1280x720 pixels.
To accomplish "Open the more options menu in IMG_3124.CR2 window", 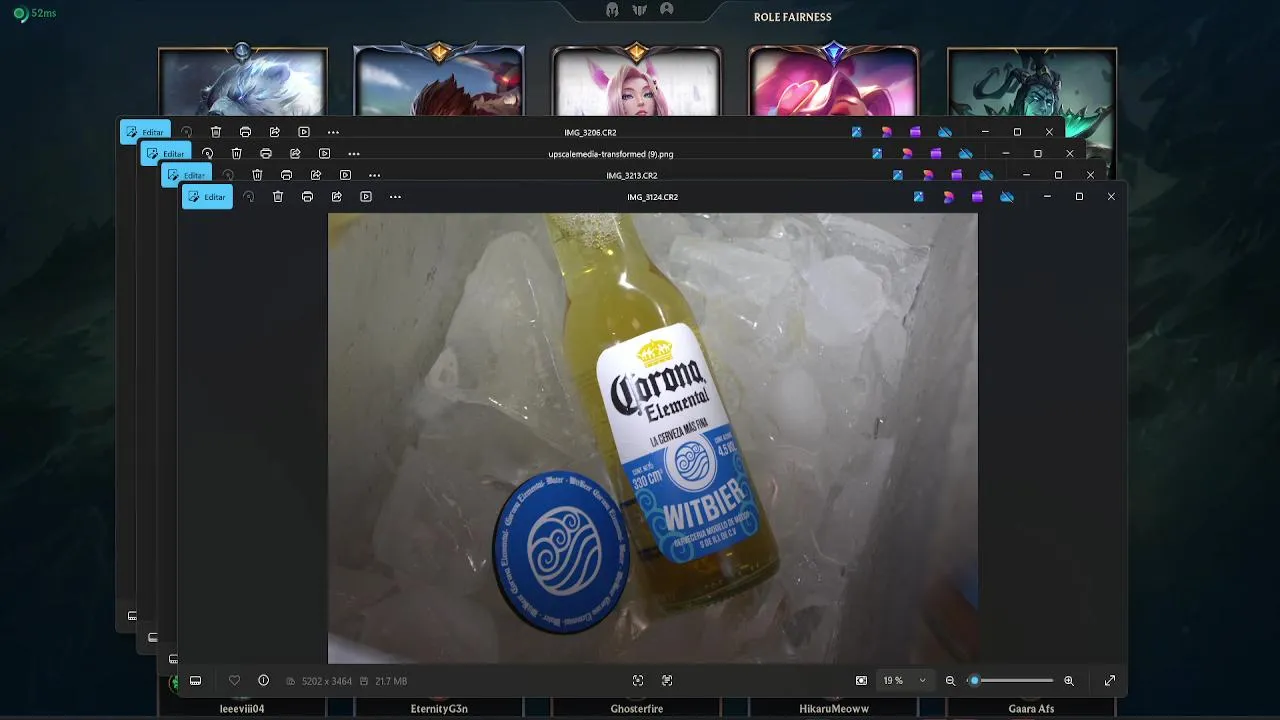I will pos(395,197).
